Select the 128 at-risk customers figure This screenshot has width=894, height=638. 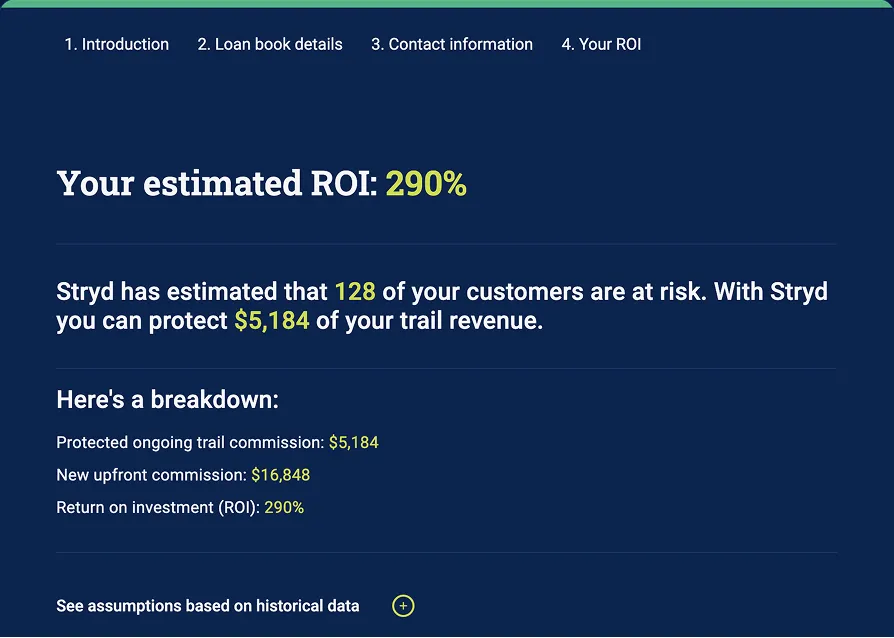[x=355, y=291]
